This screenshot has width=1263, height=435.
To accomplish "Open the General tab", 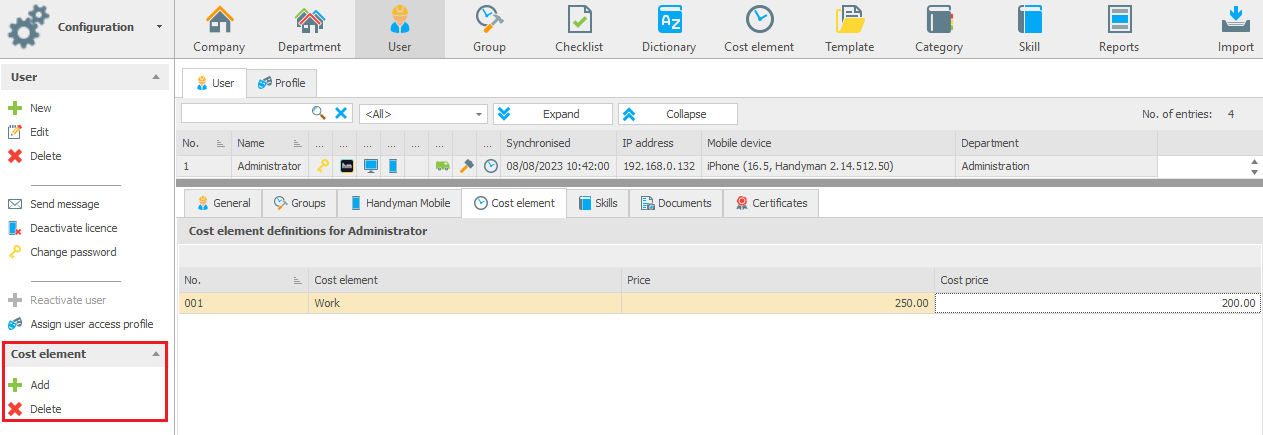I will 222,203.
